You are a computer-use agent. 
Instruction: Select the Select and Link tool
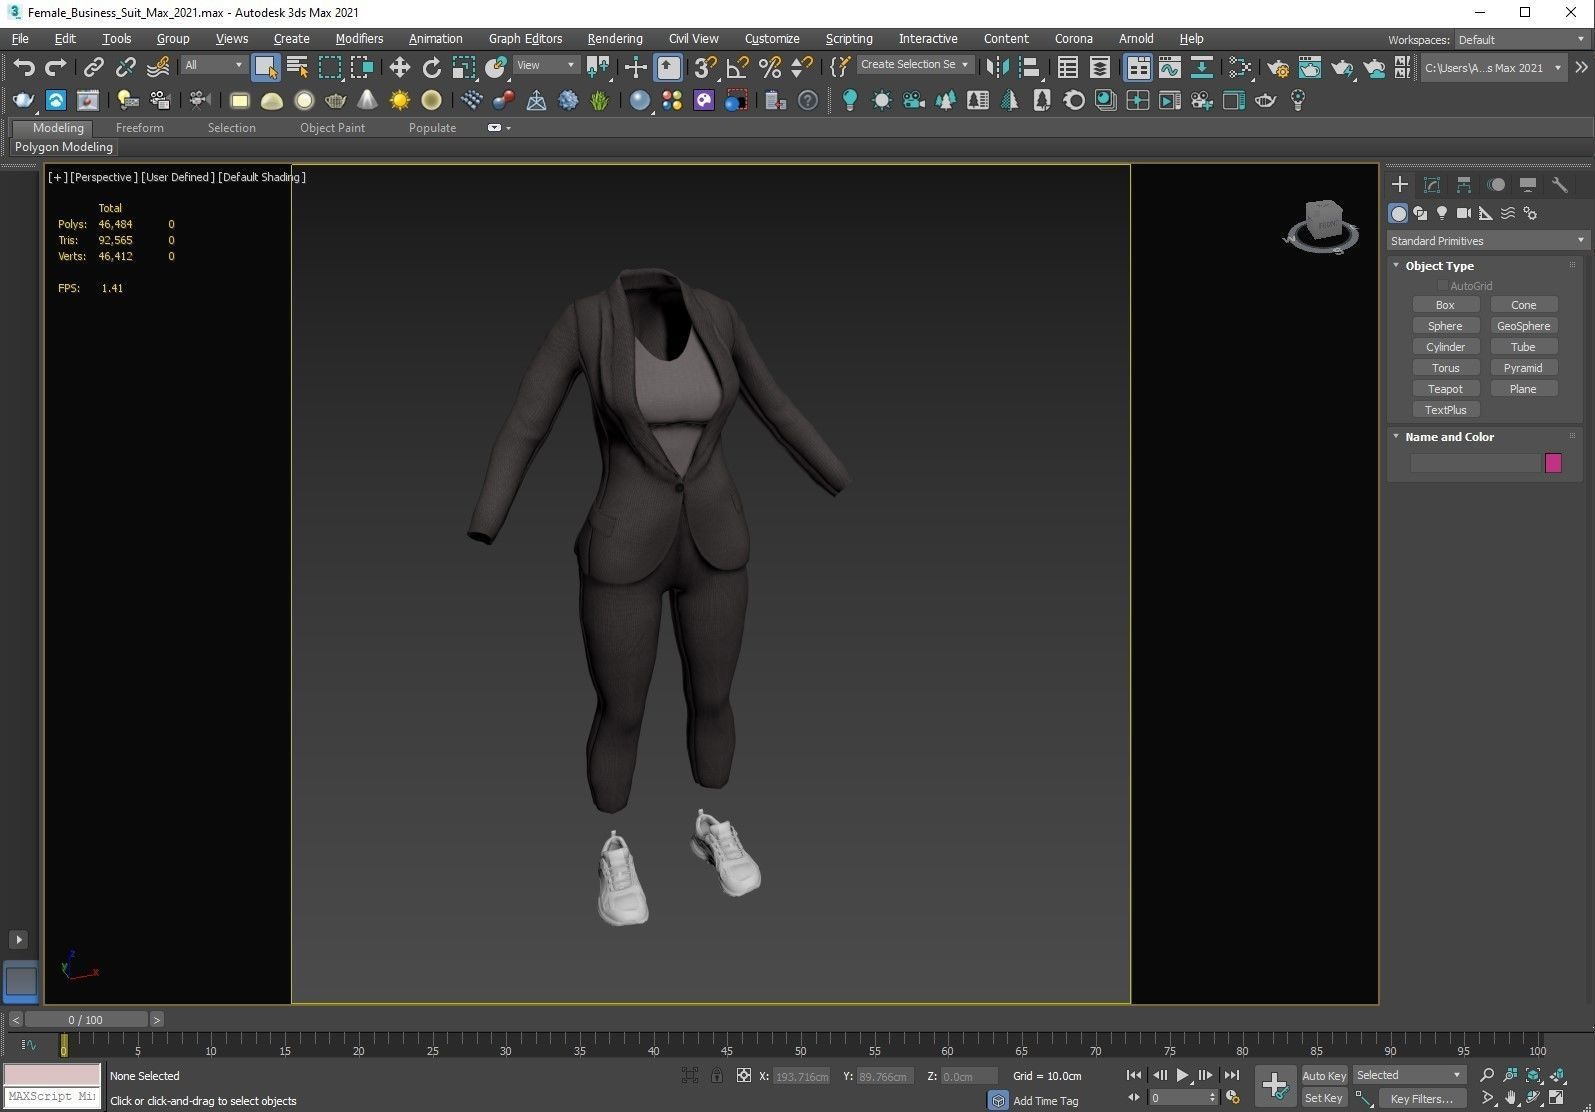pos(93,67)
